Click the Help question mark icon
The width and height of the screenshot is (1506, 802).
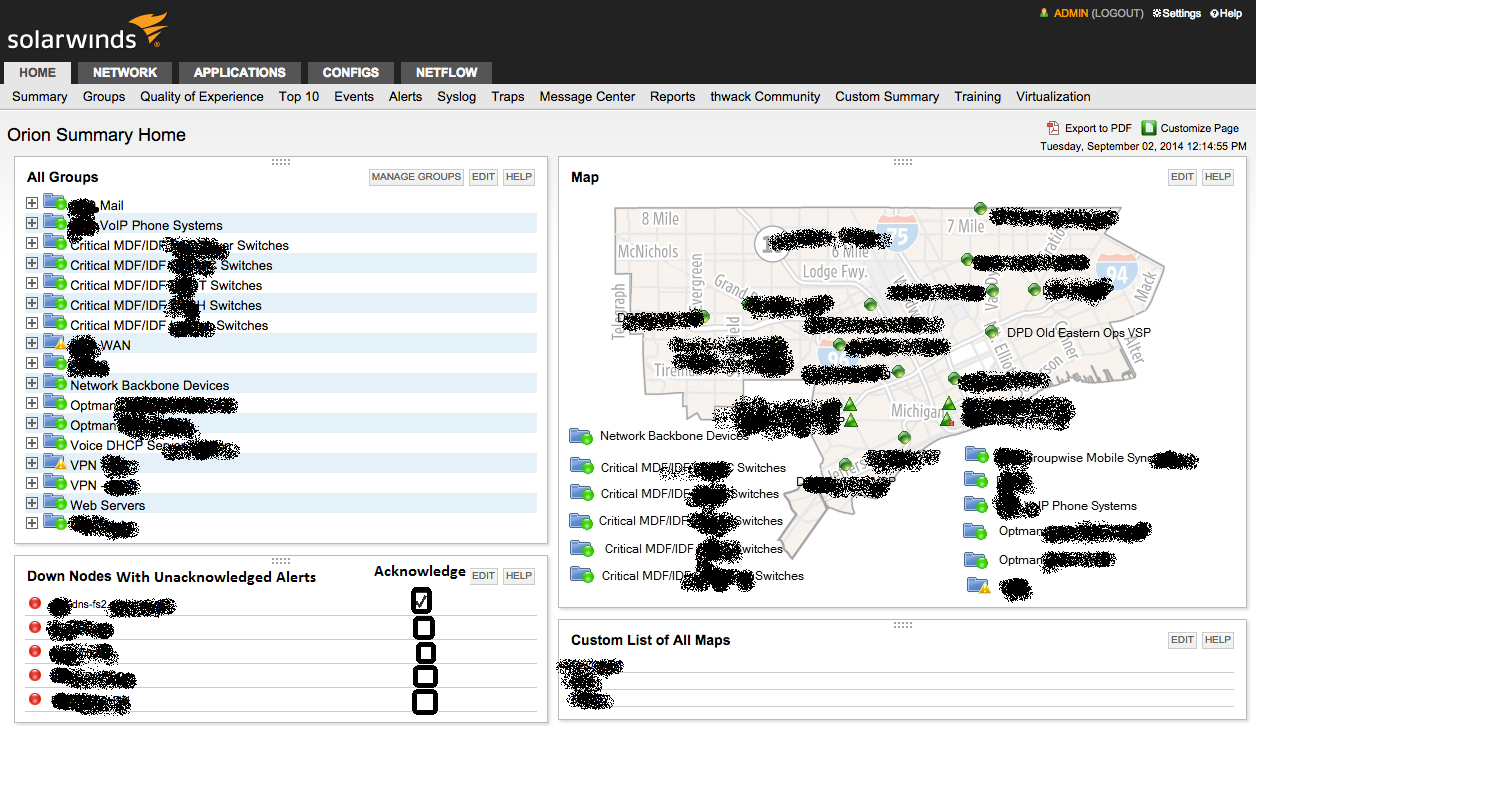tap(1214, 14)
